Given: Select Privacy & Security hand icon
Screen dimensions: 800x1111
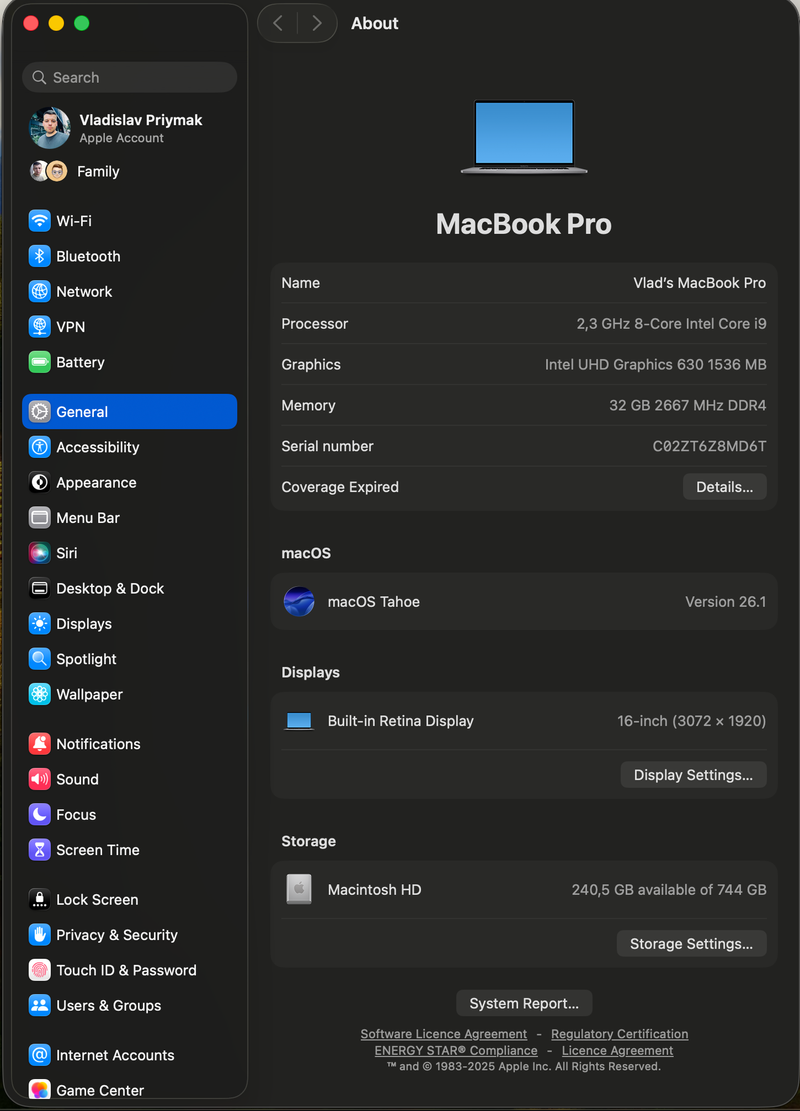Looking at the screenshot, I should pos(40,935).
